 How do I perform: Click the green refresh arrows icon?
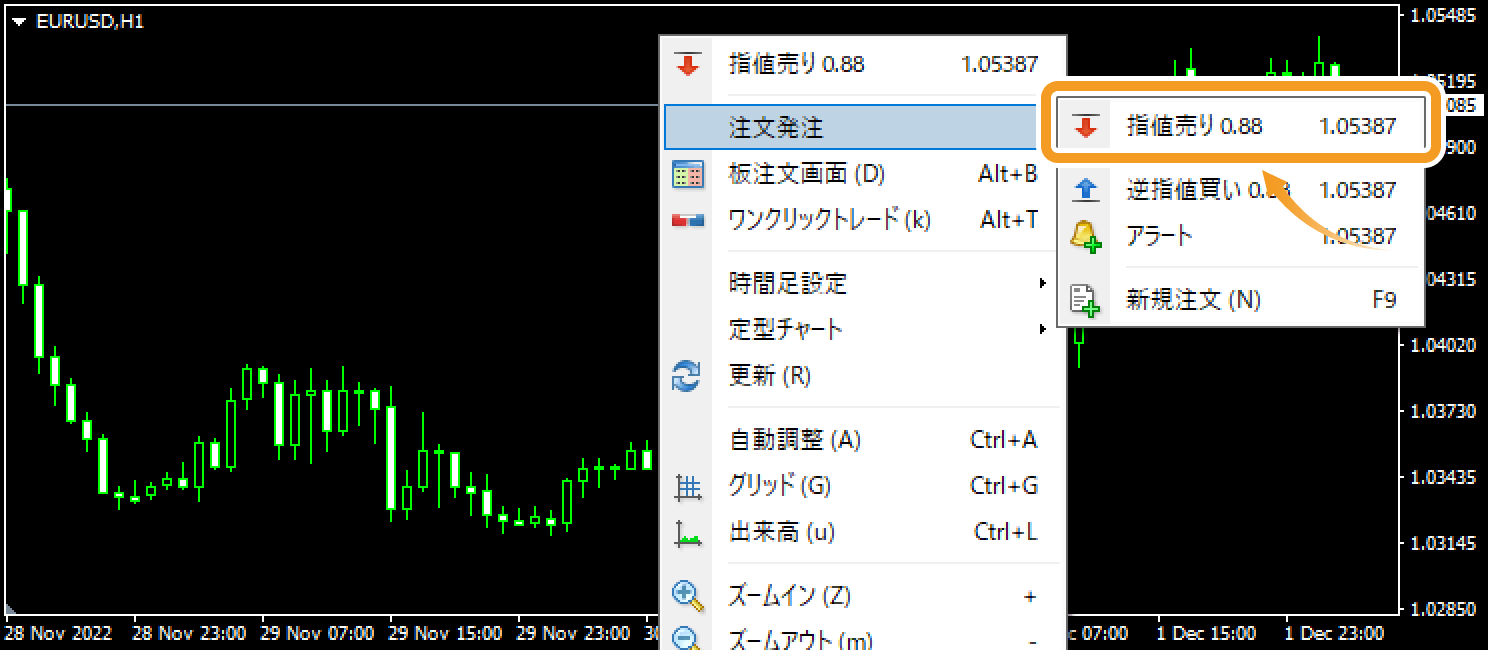click(x=687, y=377)
